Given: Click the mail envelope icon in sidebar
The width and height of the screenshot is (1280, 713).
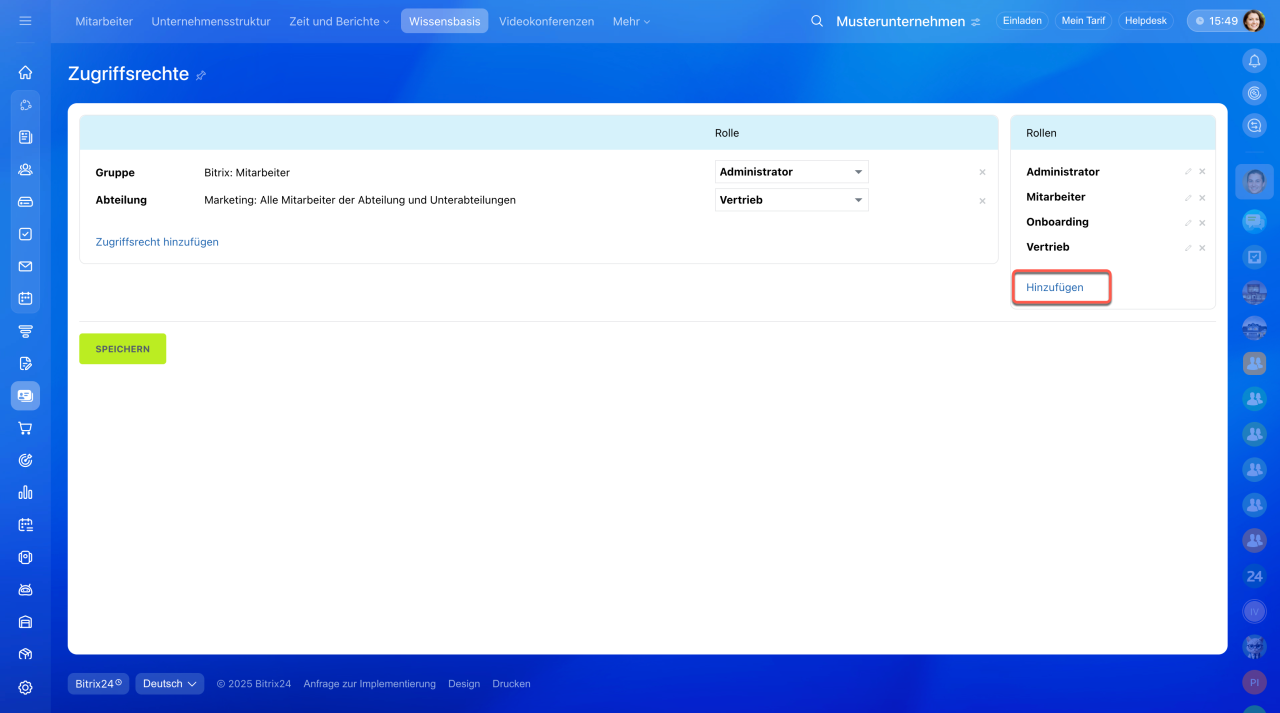Looking at the screenshot, I should [x=25, y=266].
